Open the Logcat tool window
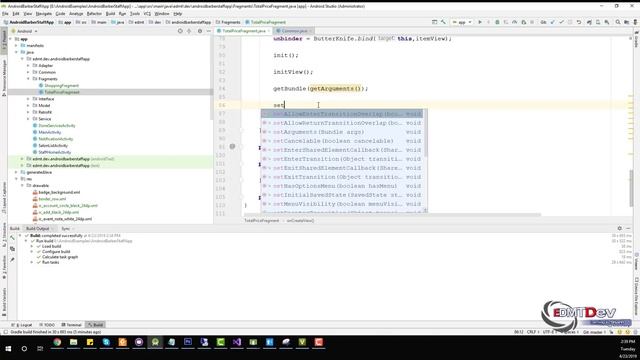This screenshot has height=360, width=640. coord(23,325)
